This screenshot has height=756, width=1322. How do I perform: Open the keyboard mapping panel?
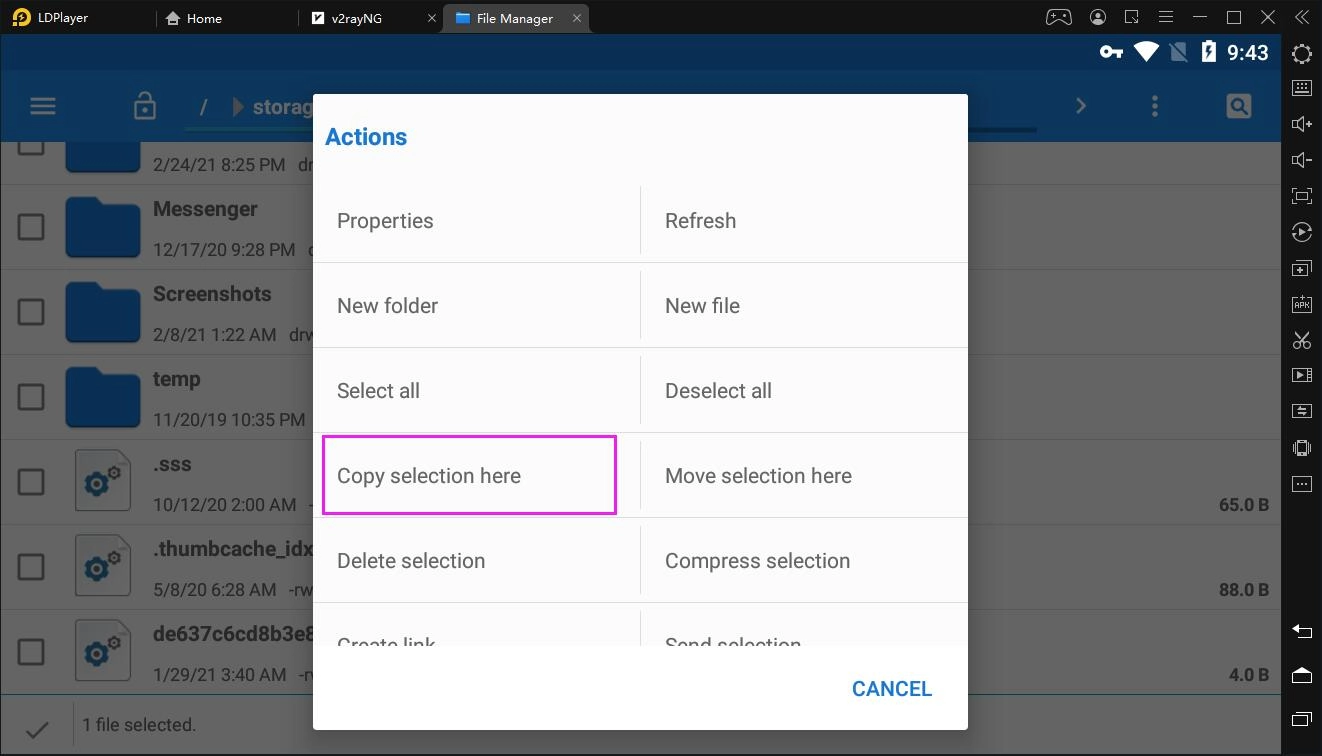[1301, 87]
